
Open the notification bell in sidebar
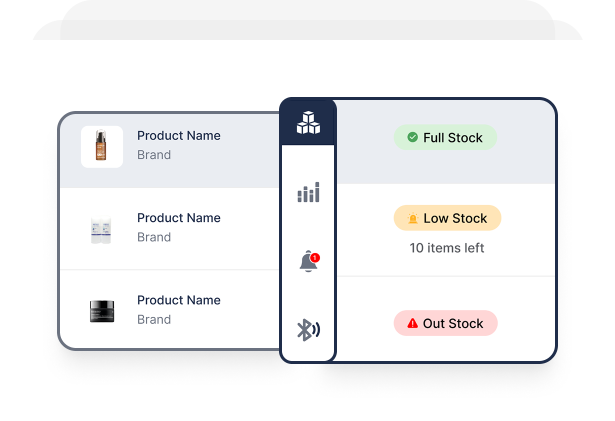click(x=308, y=262)
